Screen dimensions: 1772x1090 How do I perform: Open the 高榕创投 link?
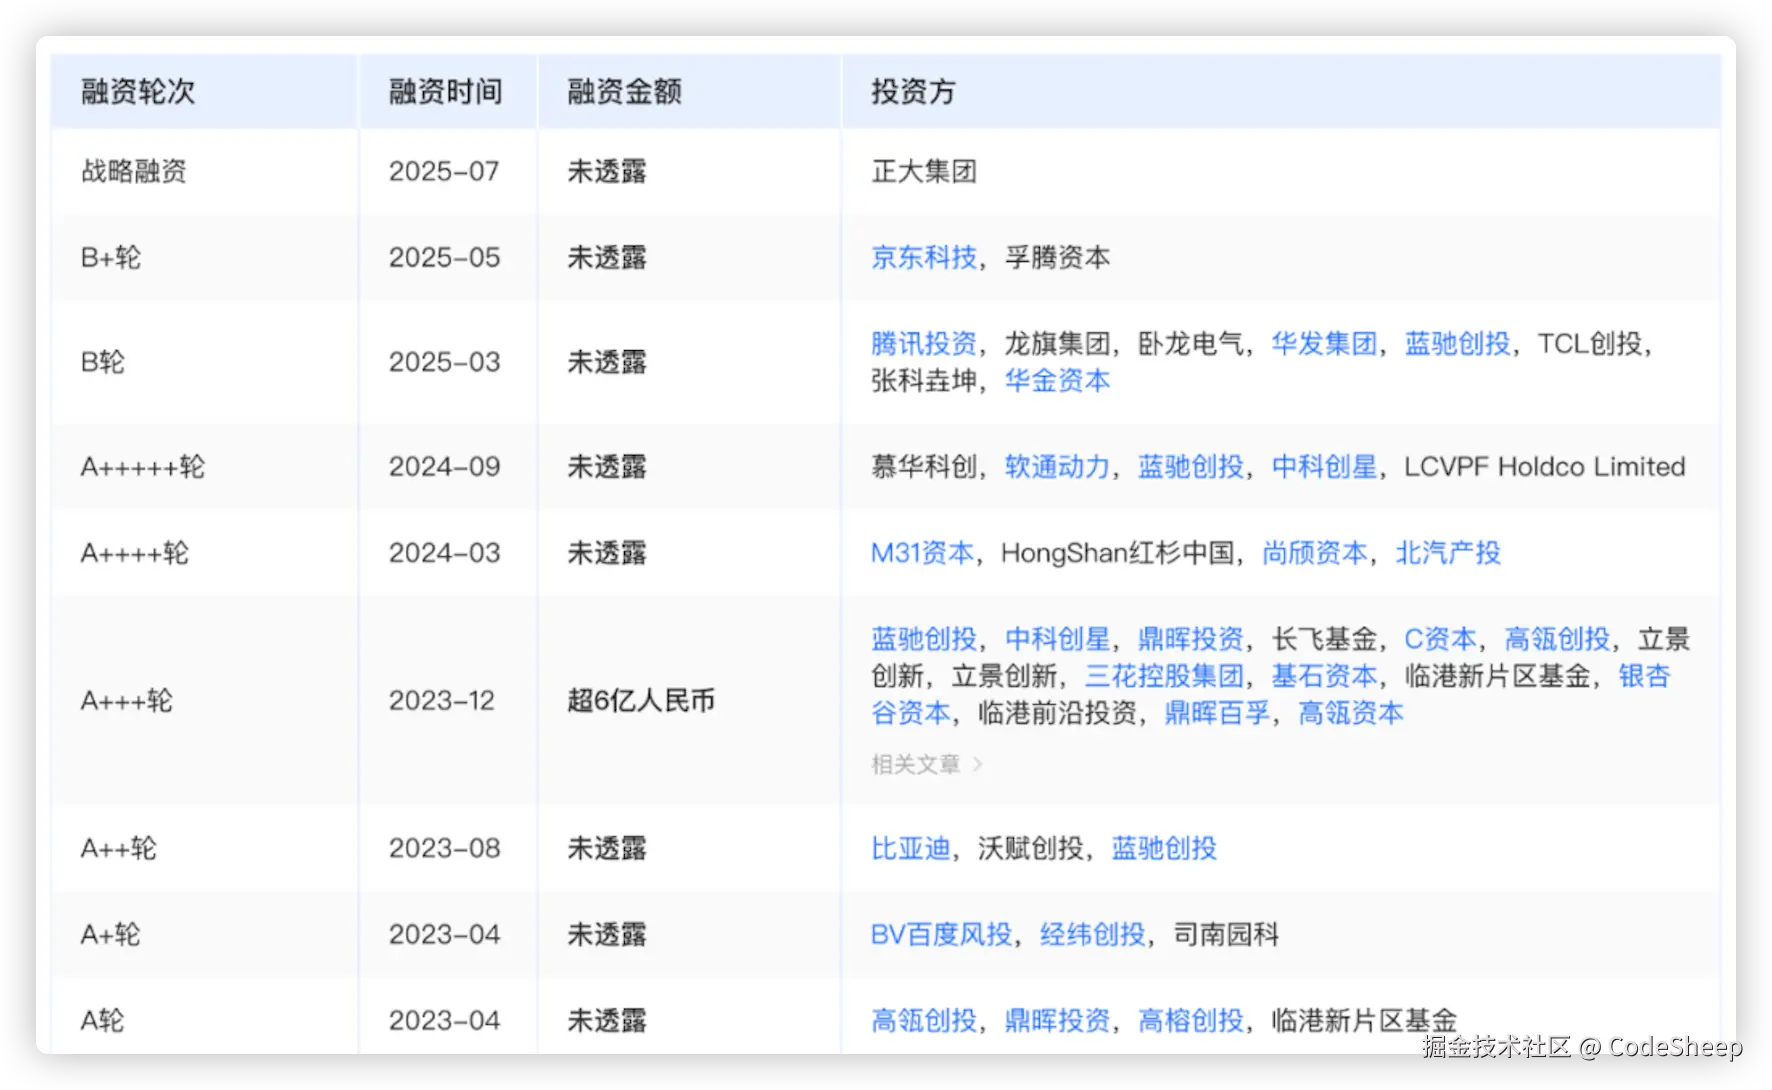point(1190,1021)
